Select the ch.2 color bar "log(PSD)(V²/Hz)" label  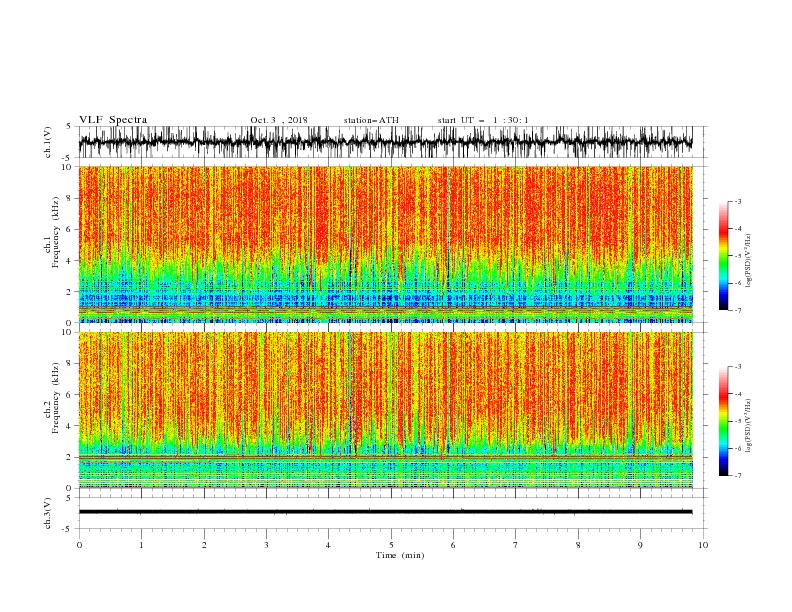749,426
